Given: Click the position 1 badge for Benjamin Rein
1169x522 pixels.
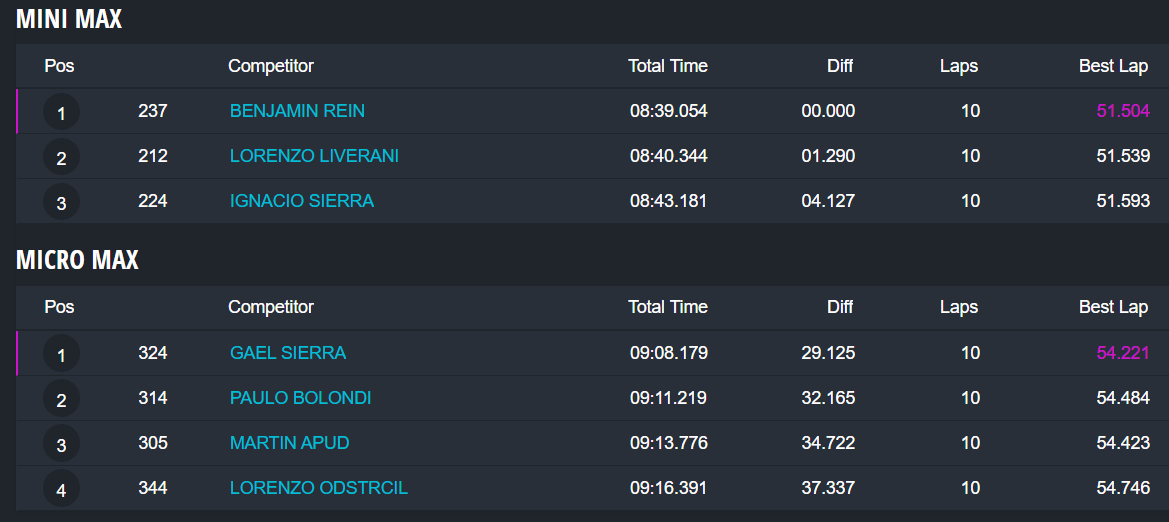Looking at the screenshot, I should [x=61, y=112].
